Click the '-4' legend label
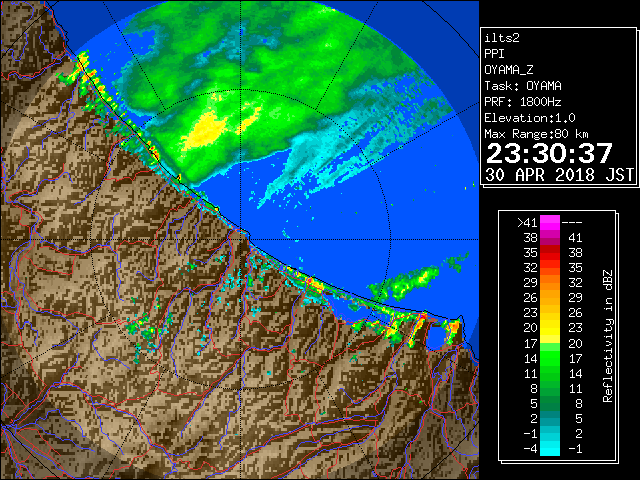Viewport: 640px width, 480px height. point(530,448)
